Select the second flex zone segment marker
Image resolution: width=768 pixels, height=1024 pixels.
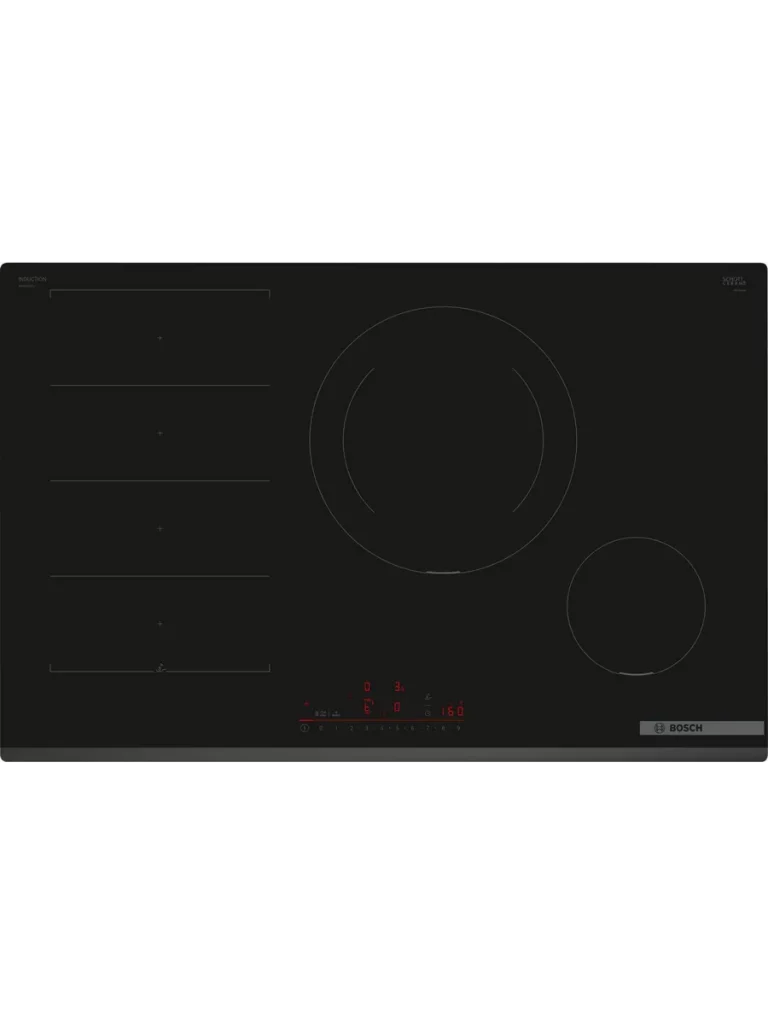click(x=160, y=433)
